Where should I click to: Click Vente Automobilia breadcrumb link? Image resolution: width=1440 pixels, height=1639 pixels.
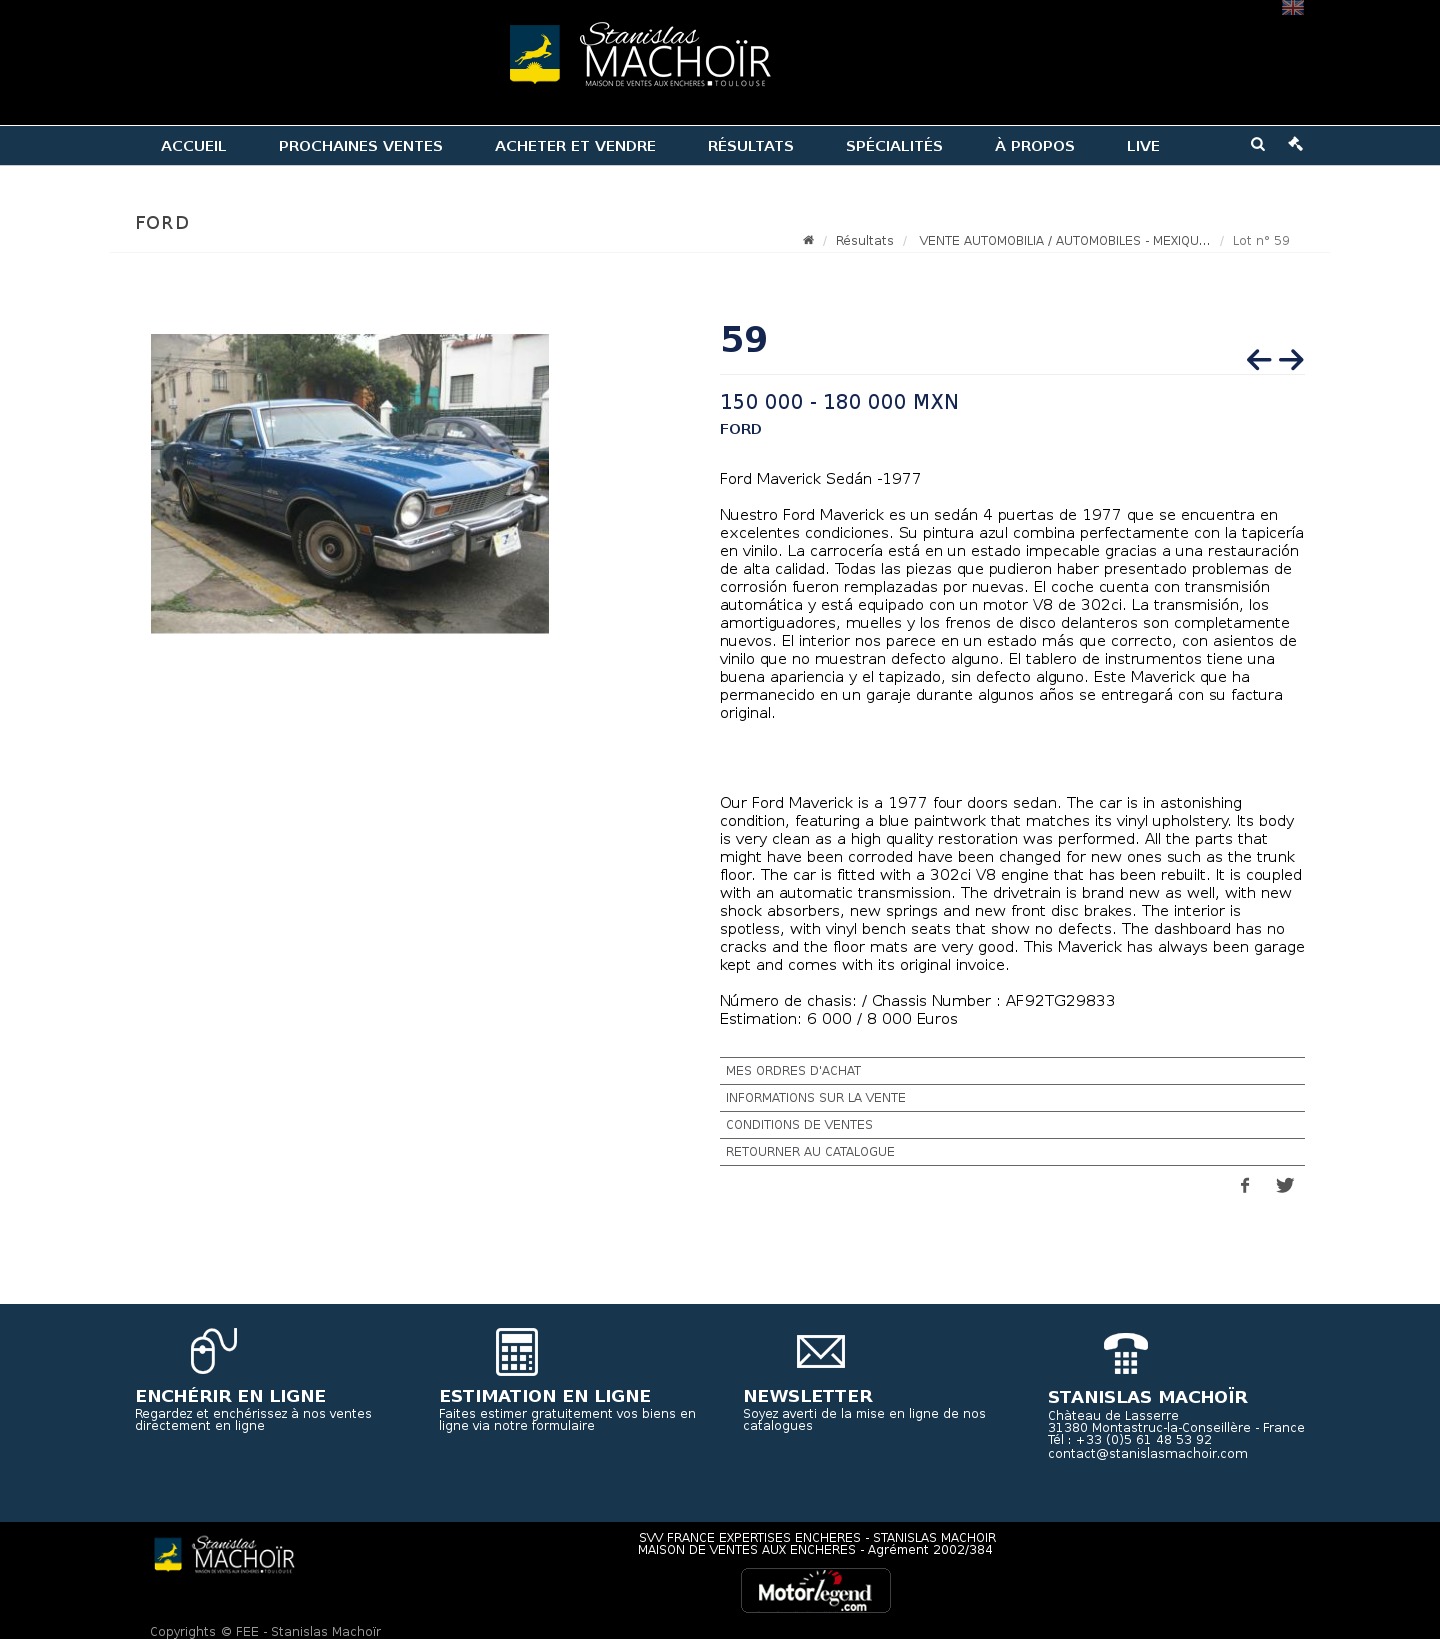pos(1065,241)
